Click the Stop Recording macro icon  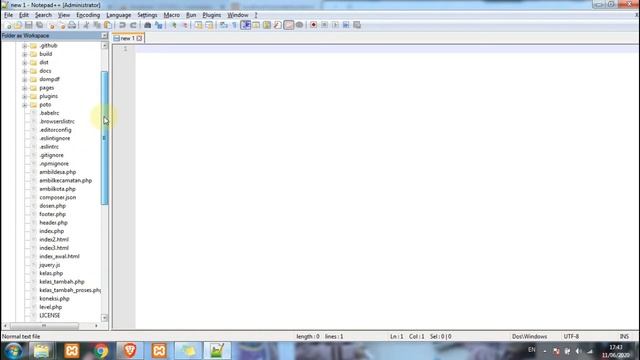324,25
